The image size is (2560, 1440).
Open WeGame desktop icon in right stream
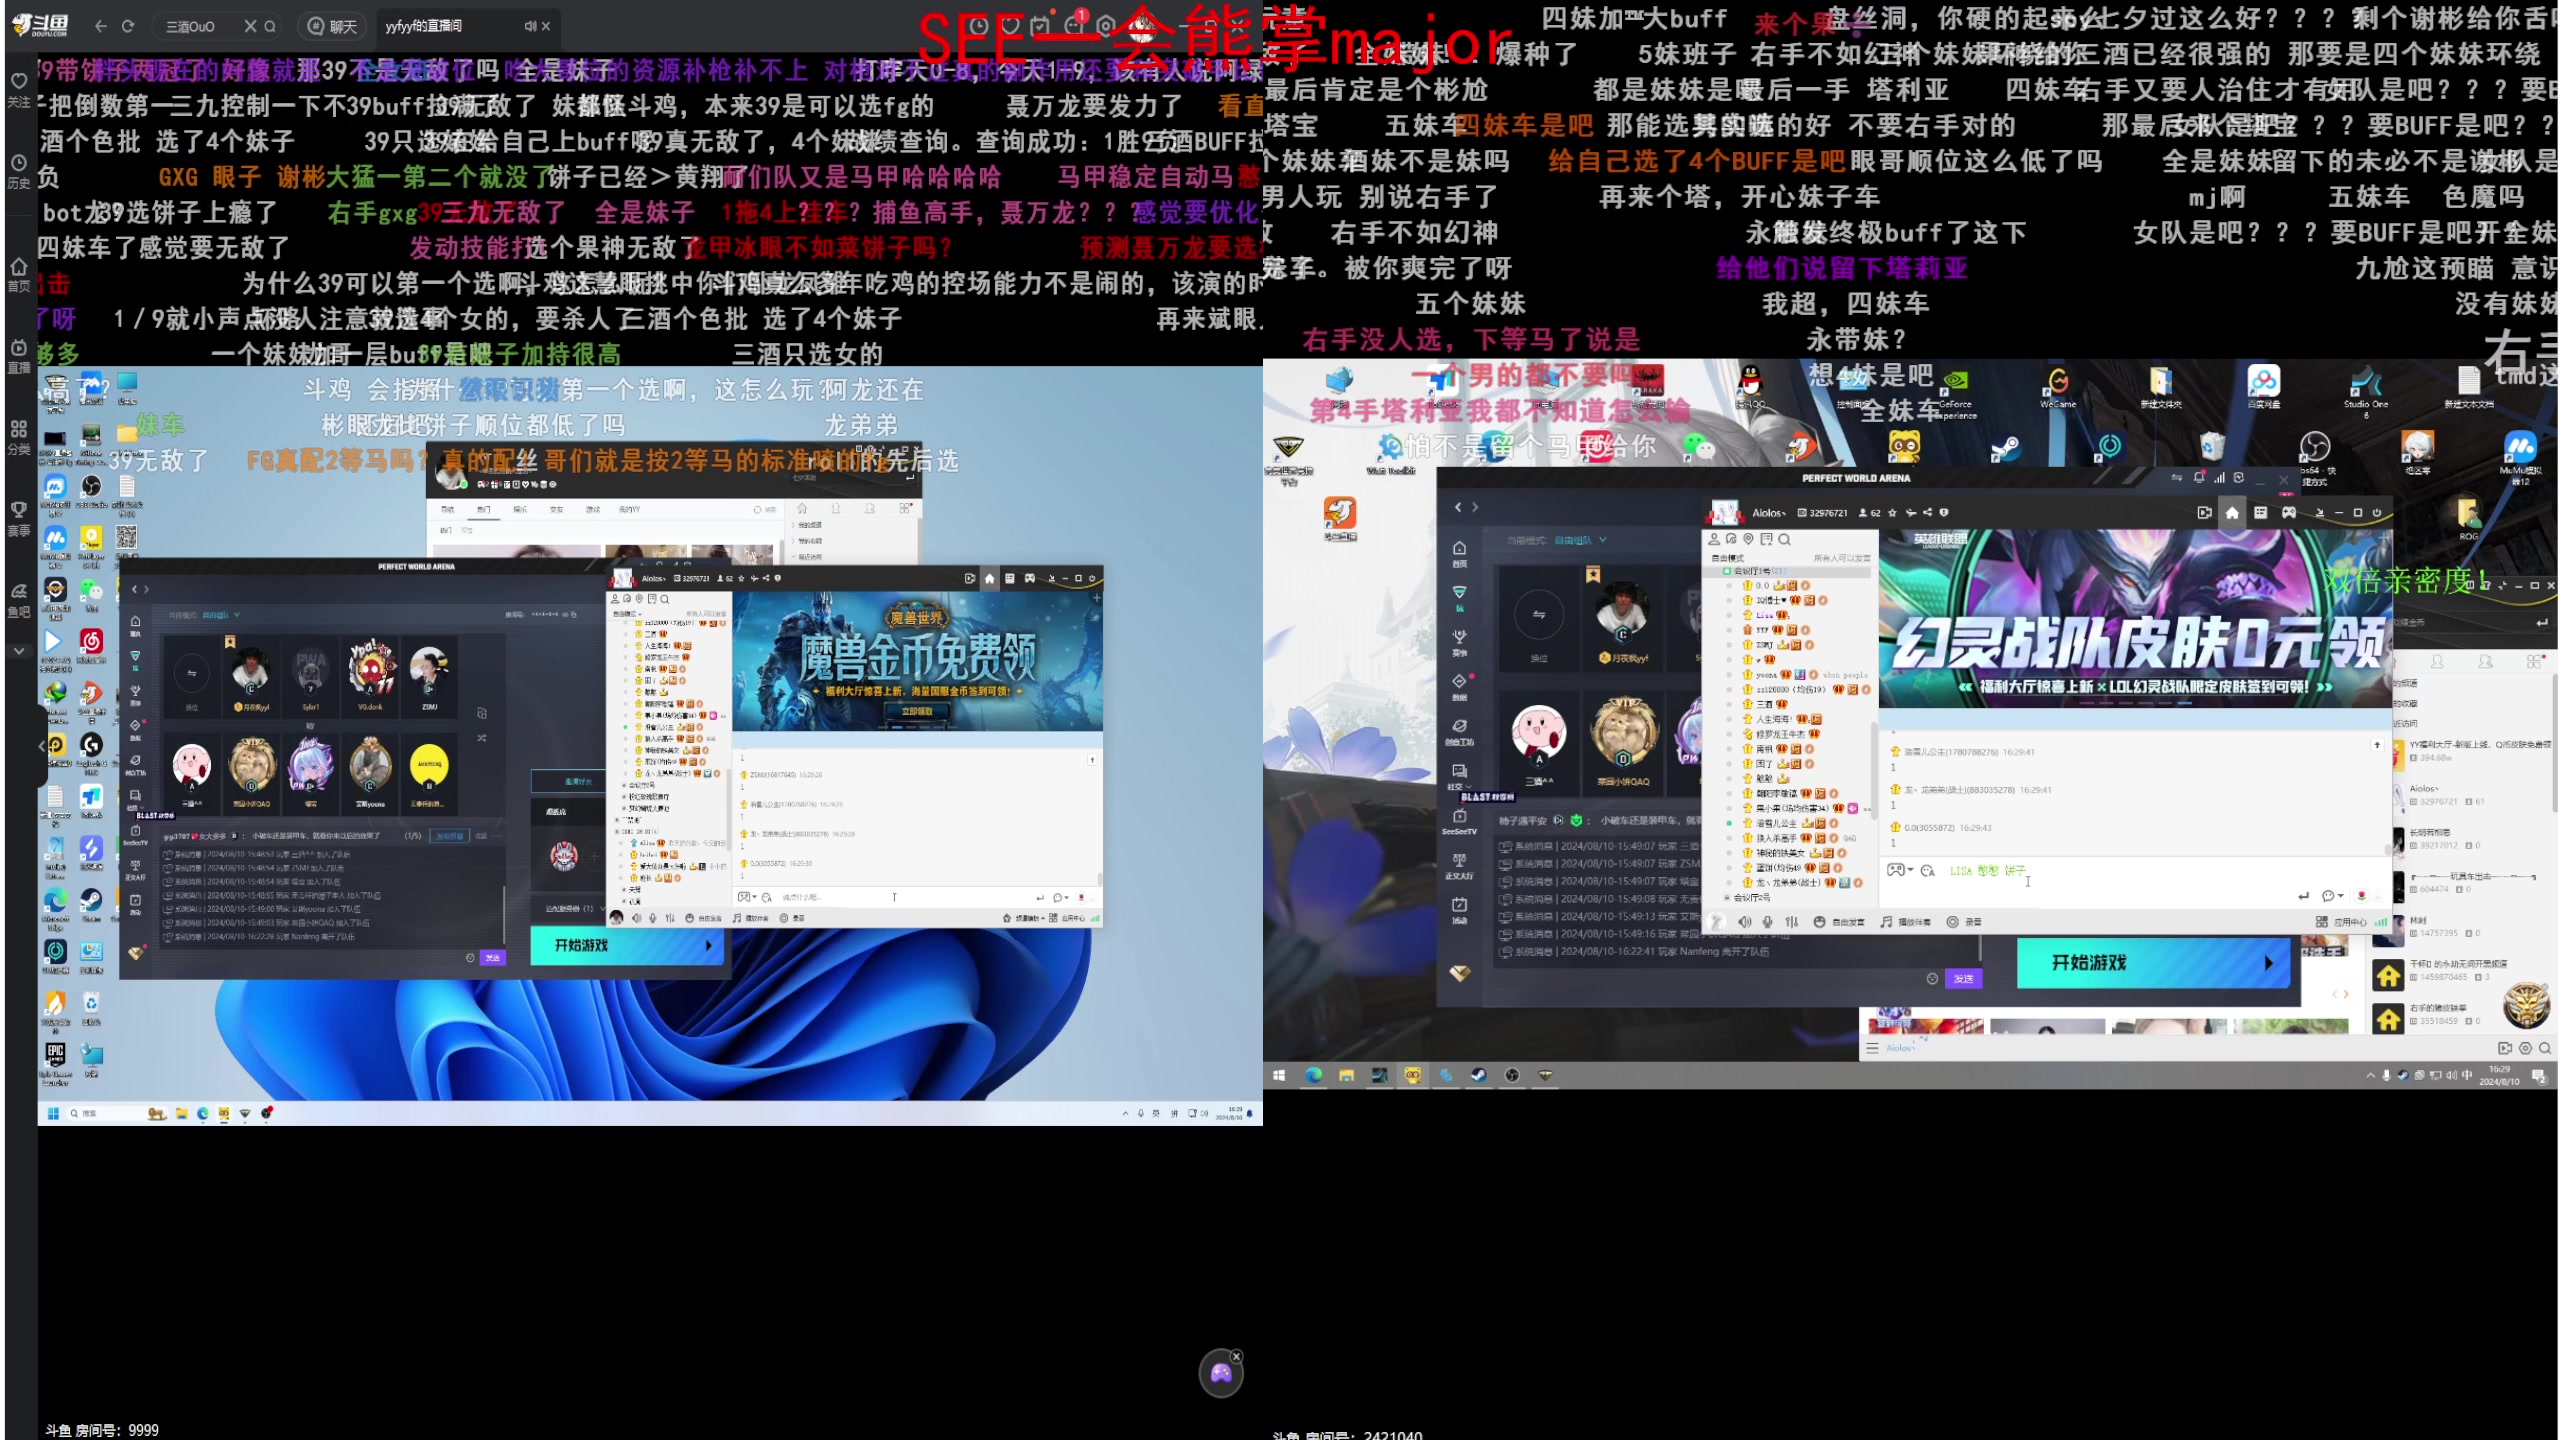[x=2057, y=386]
